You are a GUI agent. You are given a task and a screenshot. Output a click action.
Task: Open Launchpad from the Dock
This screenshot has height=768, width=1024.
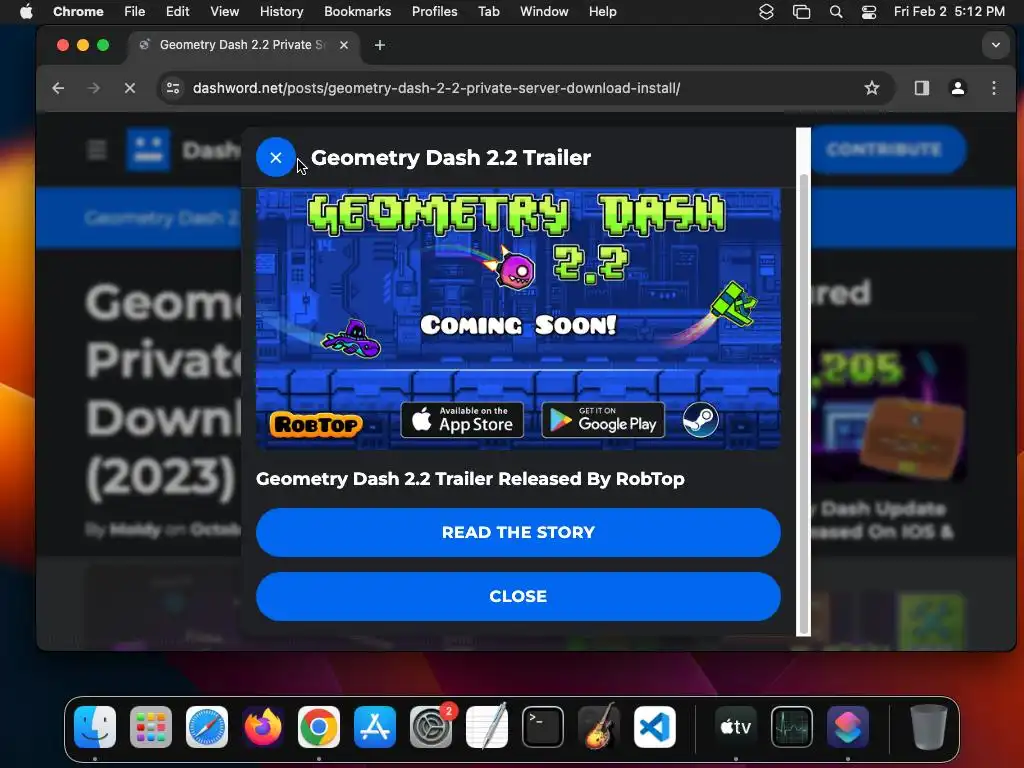tap(151, 727)
